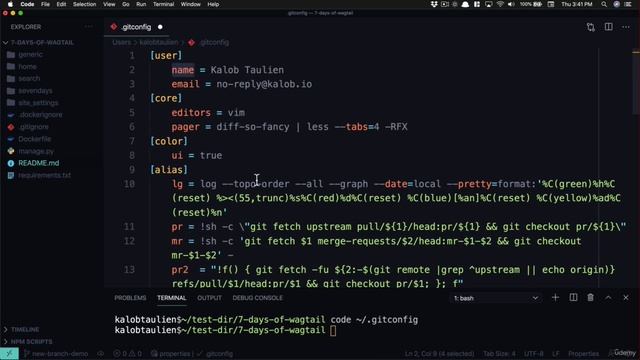Change Tab Size: 4 indentation setting
640x360 pixels.
(x=499, y=353)
